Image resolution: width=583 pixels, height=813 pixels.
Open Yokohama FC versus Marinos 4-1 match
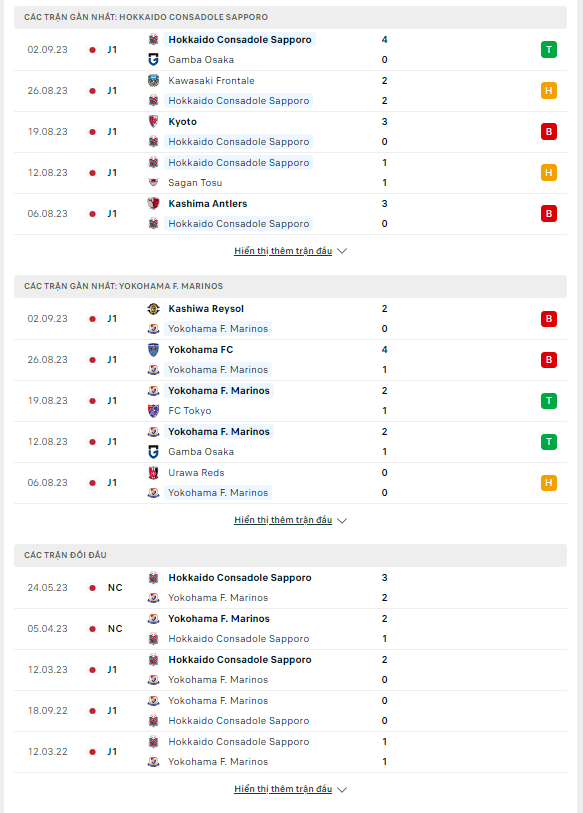290,360
